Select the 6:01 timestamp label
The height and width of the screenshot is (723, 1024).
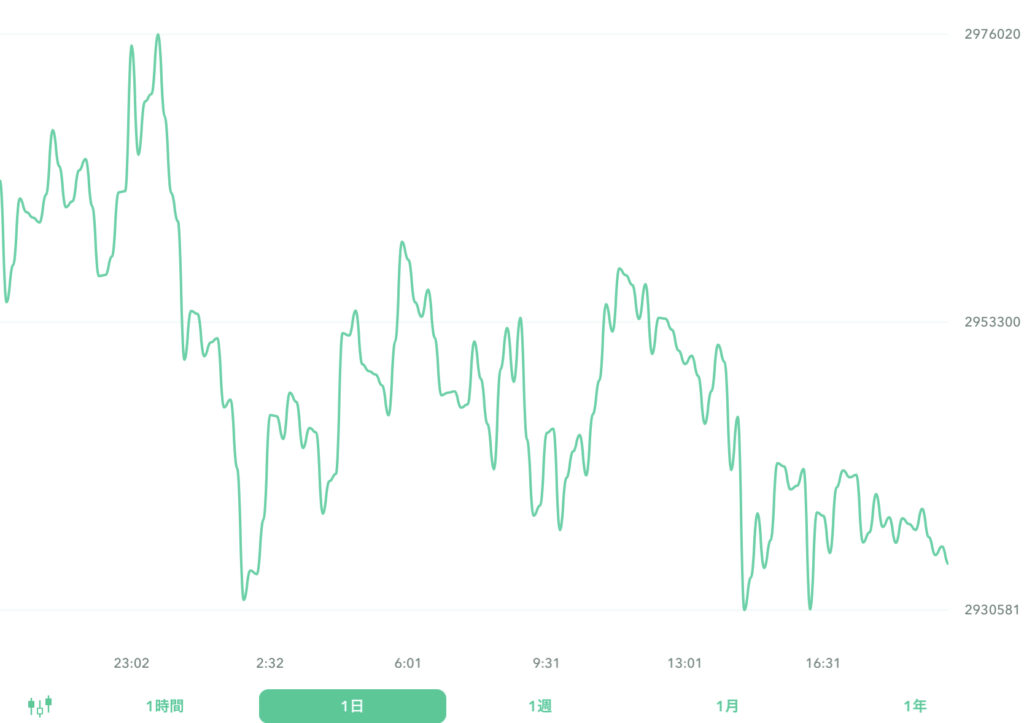coord(410,662)
